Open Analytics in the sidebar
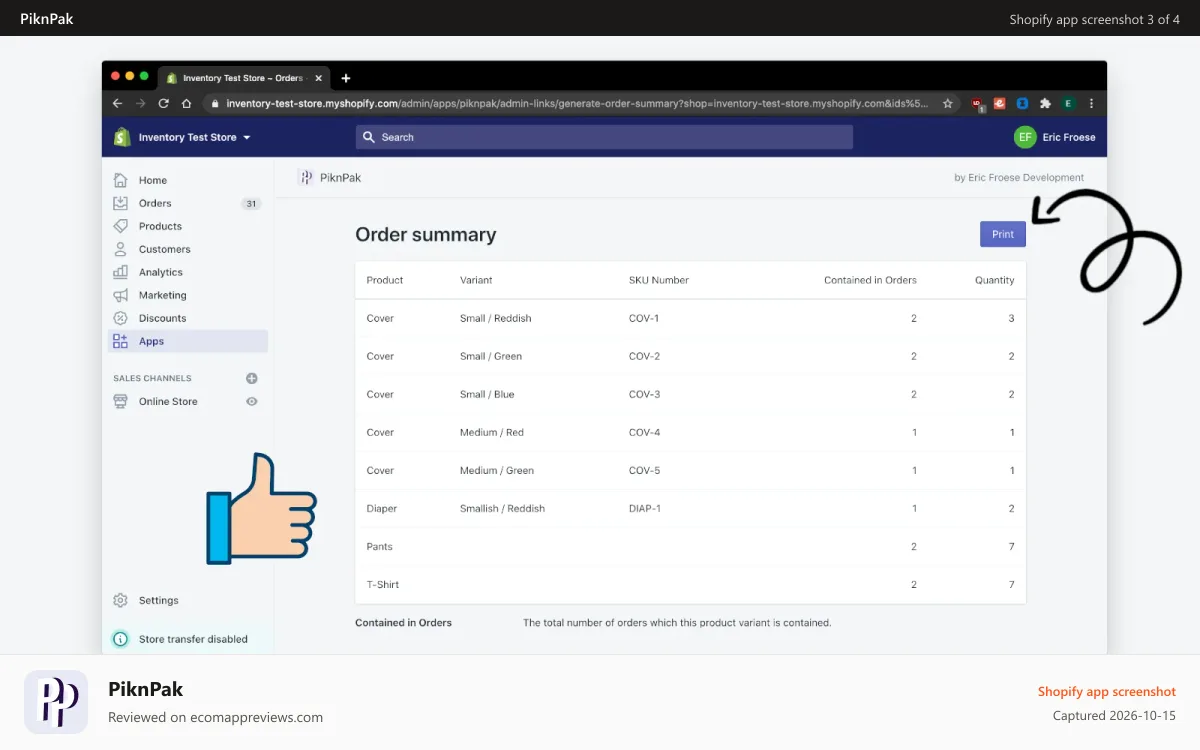The height and width of the screenshot is (750, 1200). coord(161,272)
